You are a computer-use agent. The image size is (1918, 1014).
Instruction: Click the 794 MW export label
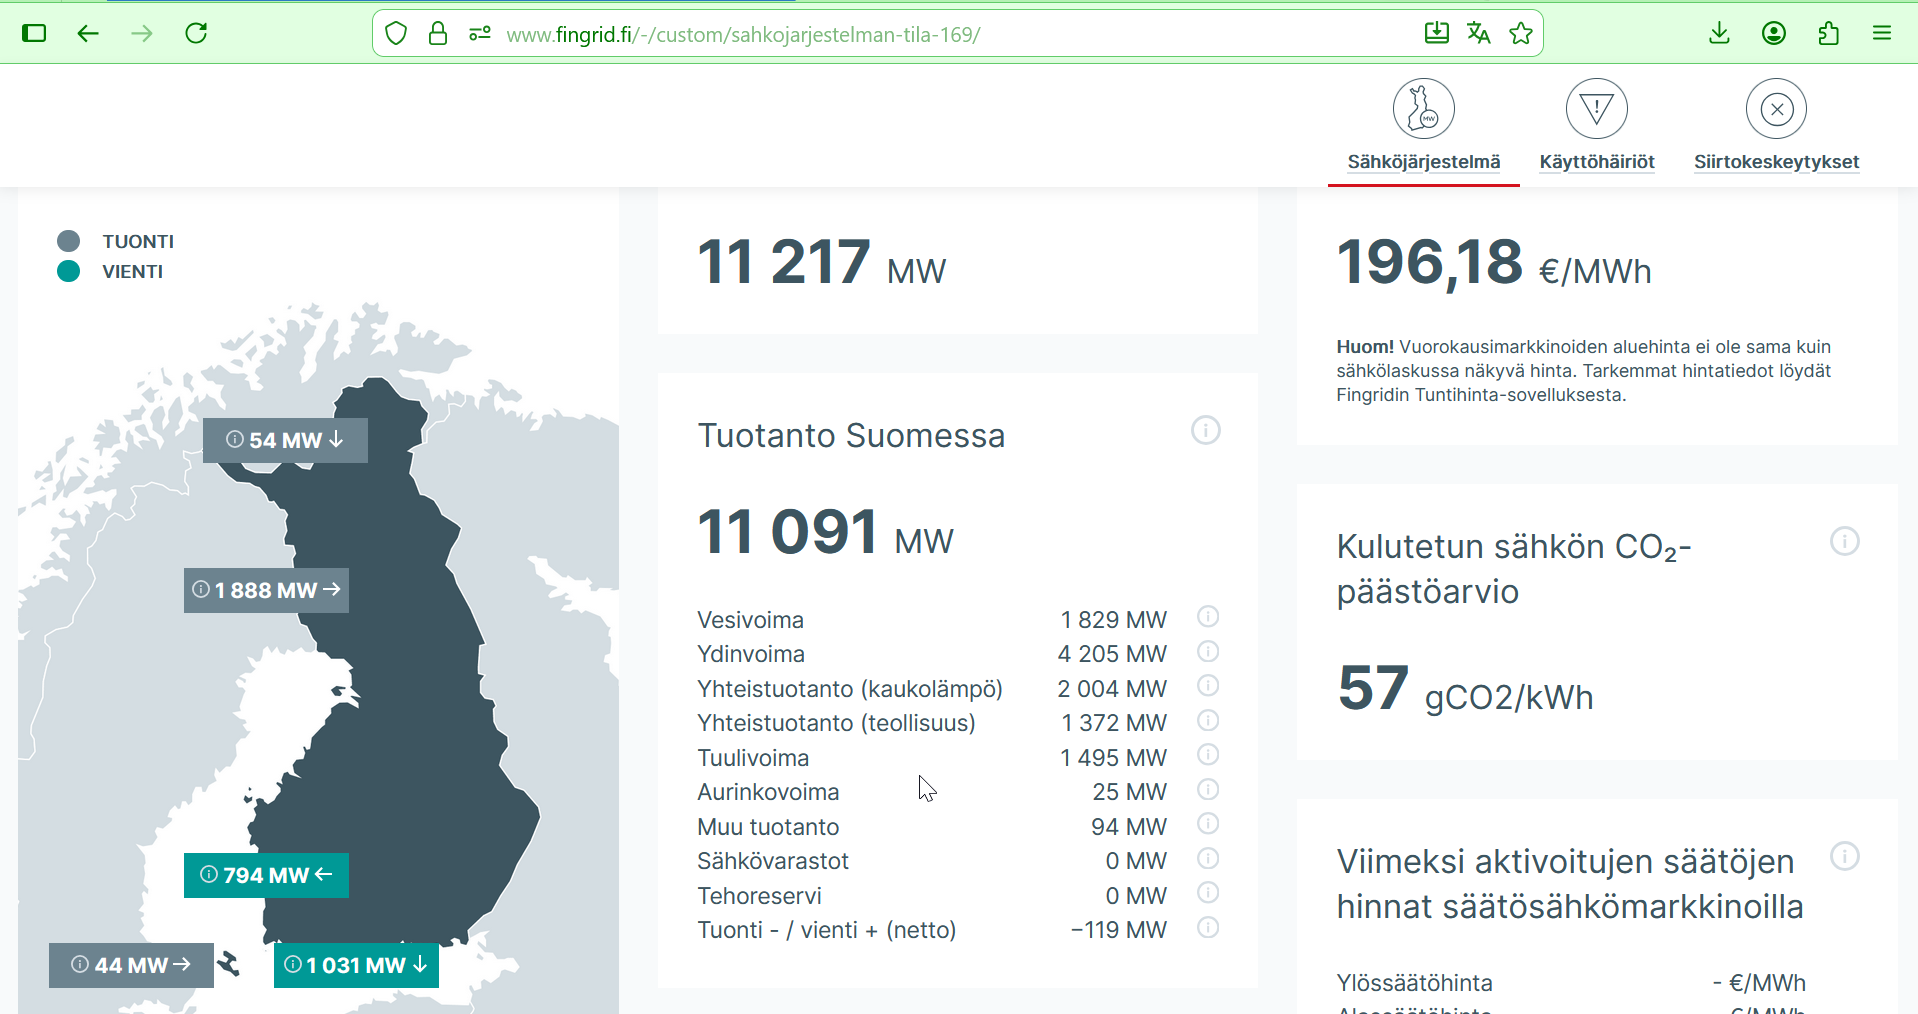[266, 875]
